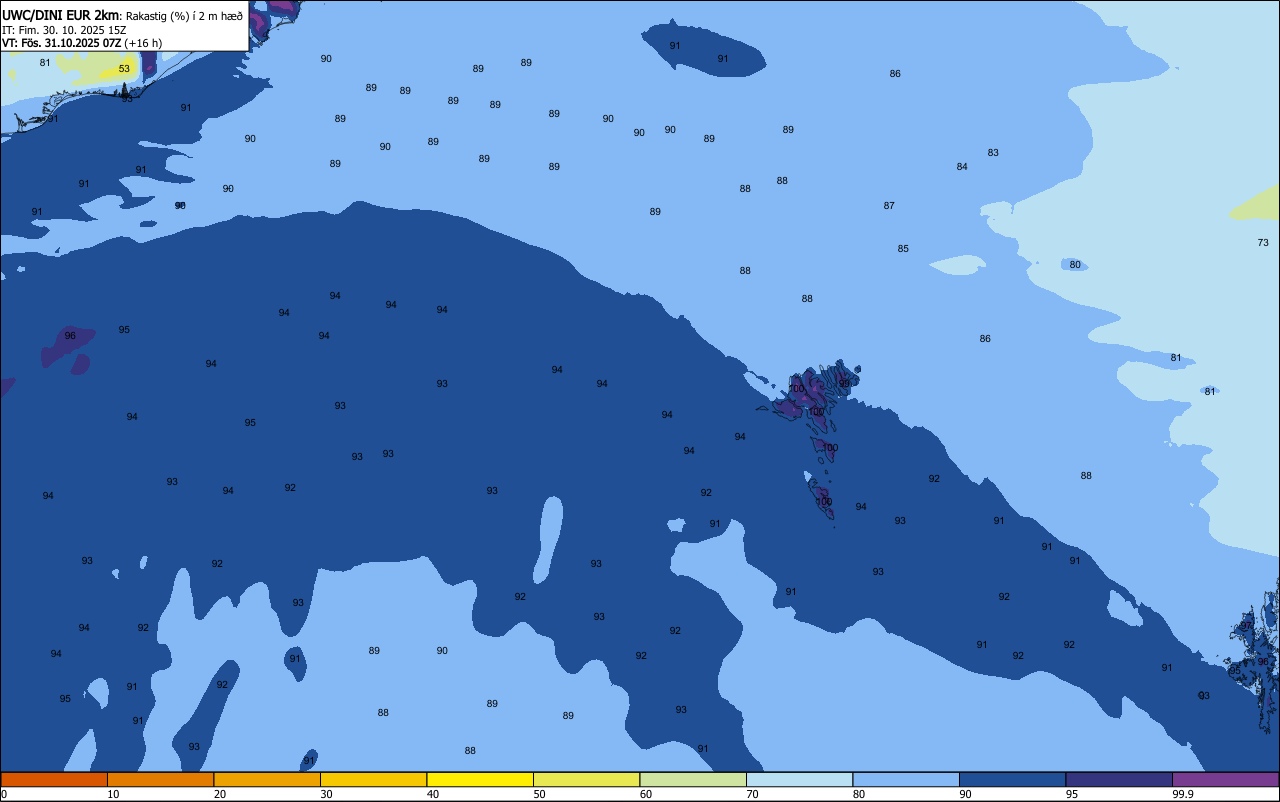Select the golden 30–40 legend swatch
The width and height of the screenshot is (1280, 802).
373,779
